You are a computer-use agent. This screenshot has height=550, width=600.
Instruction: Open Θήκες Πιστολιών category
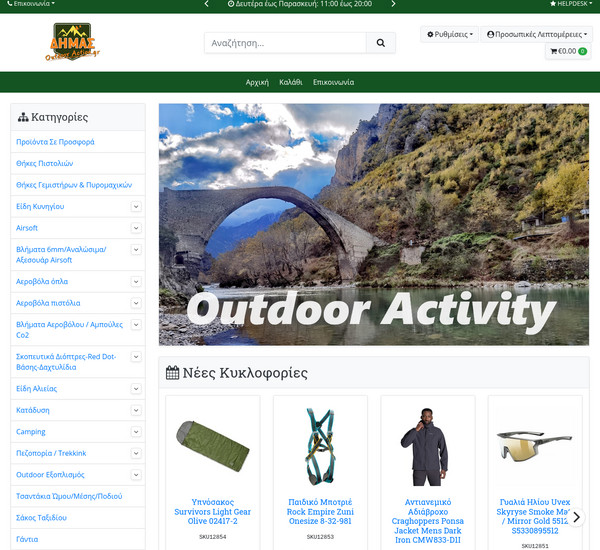click(x=44, y=163)
